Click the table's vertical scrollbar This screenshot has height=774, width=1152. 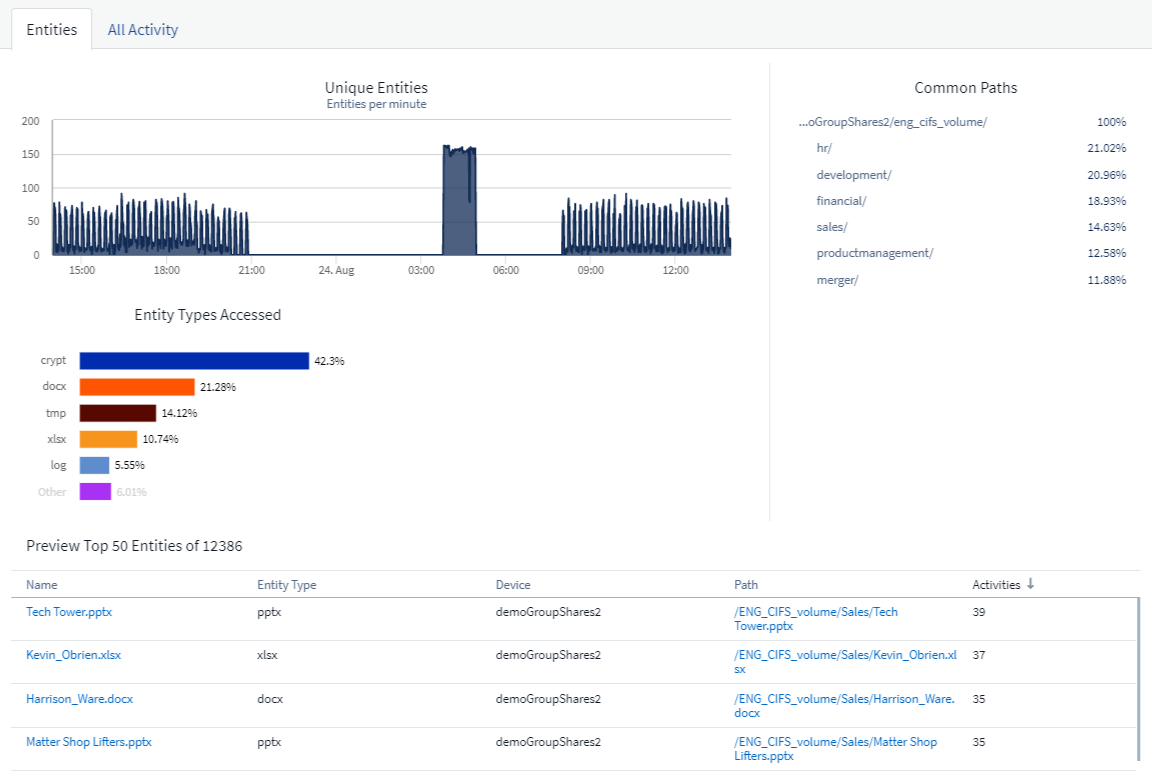point(1138,680)
